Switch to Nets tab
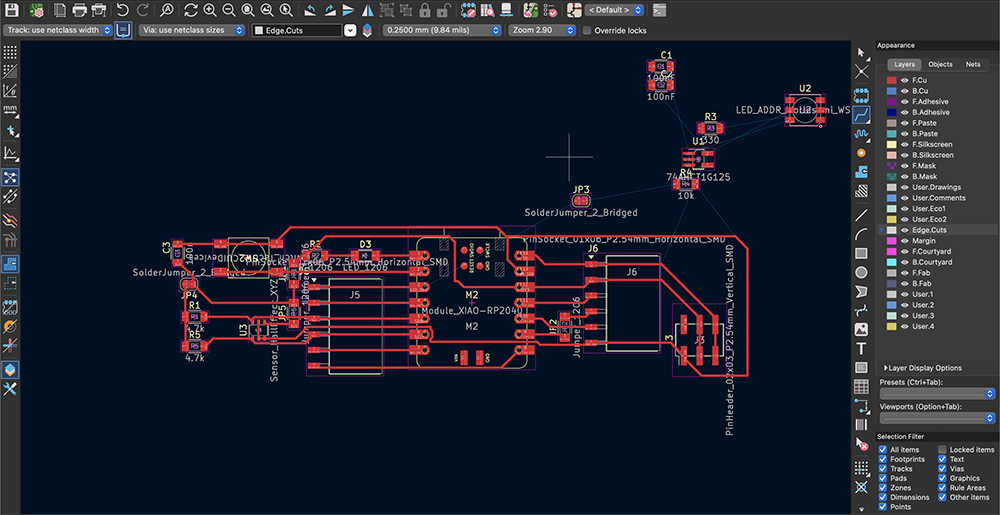 point(973,64)
